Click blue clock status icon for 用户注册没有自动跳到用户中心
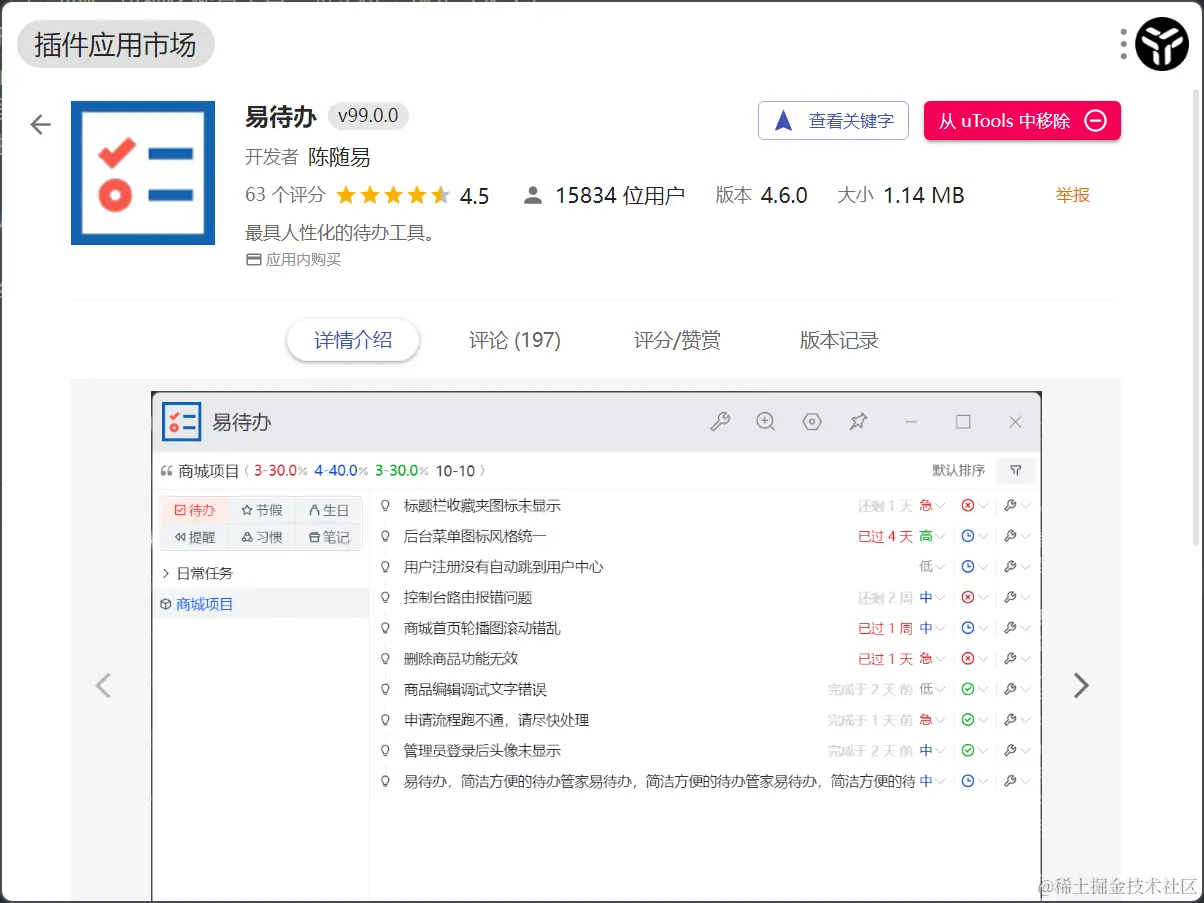Image resolution: width=1204 pixels, height=903 pixels. tap(968, 567)
